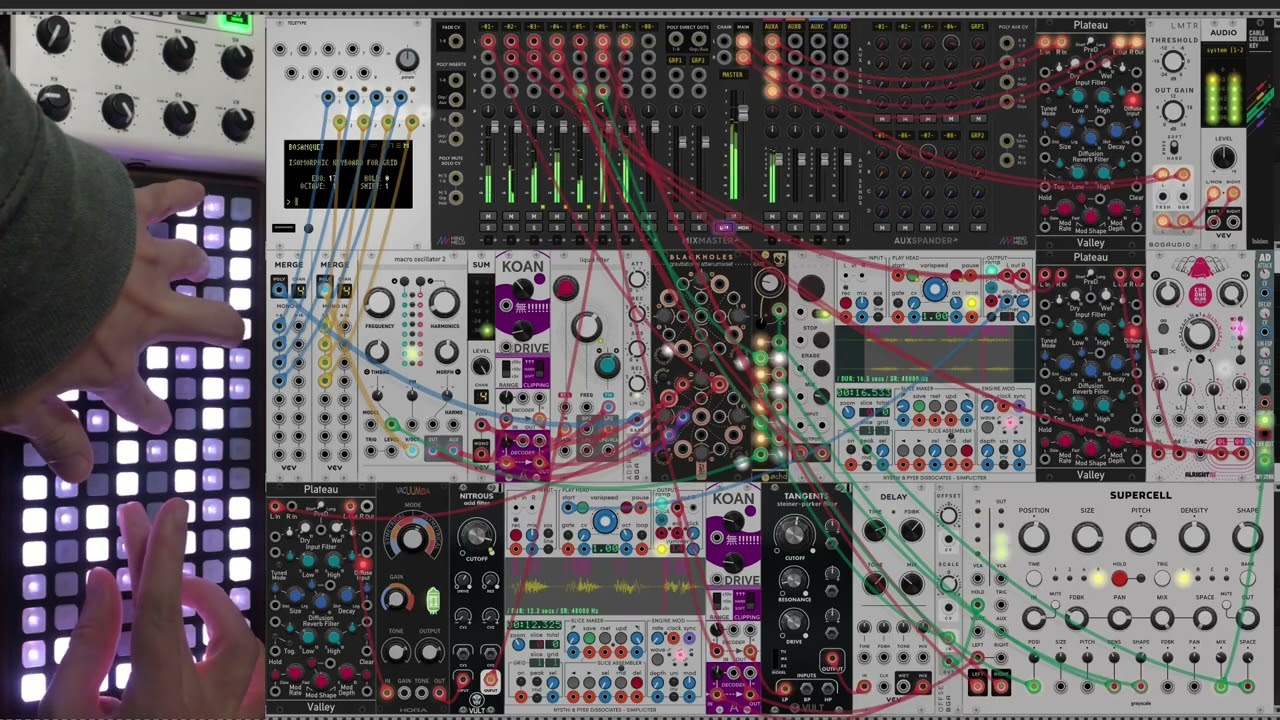Click the ADSR REL knob
Screen dimensions: 1280x720
pyautogui.click(x=637, y=383)
